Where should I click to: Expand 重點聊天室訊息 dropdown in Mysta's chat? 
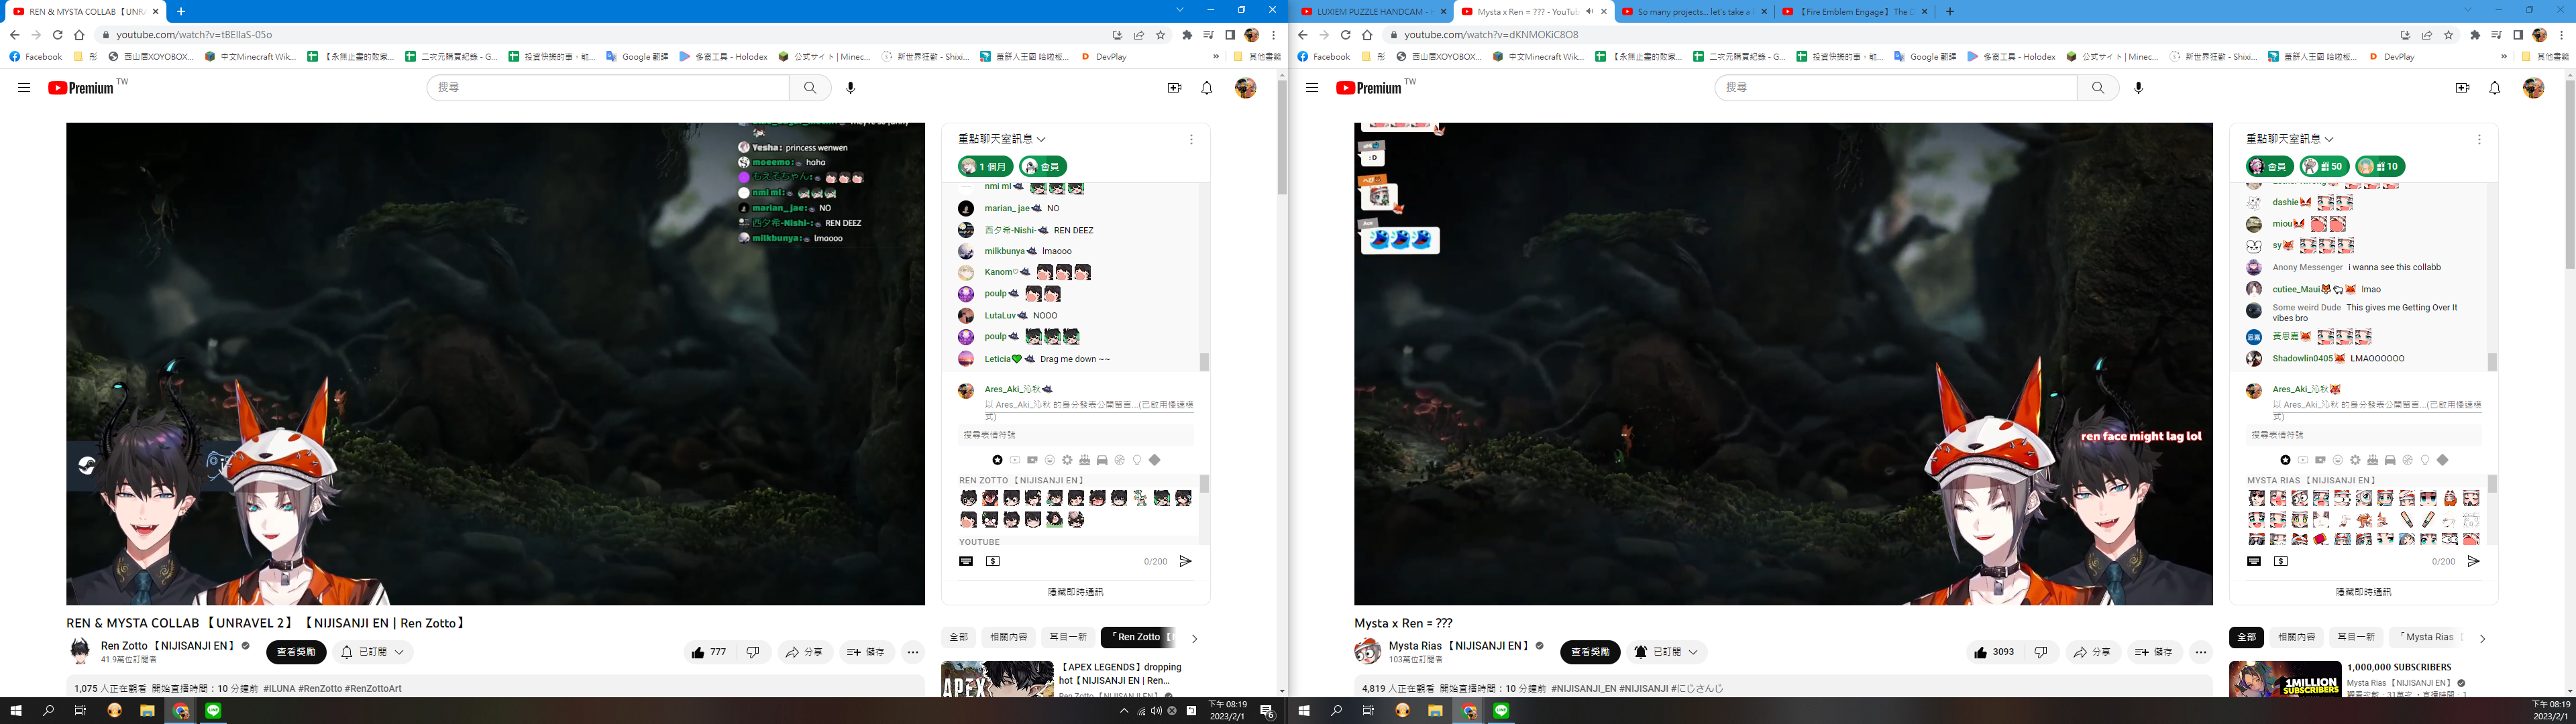2290,139
